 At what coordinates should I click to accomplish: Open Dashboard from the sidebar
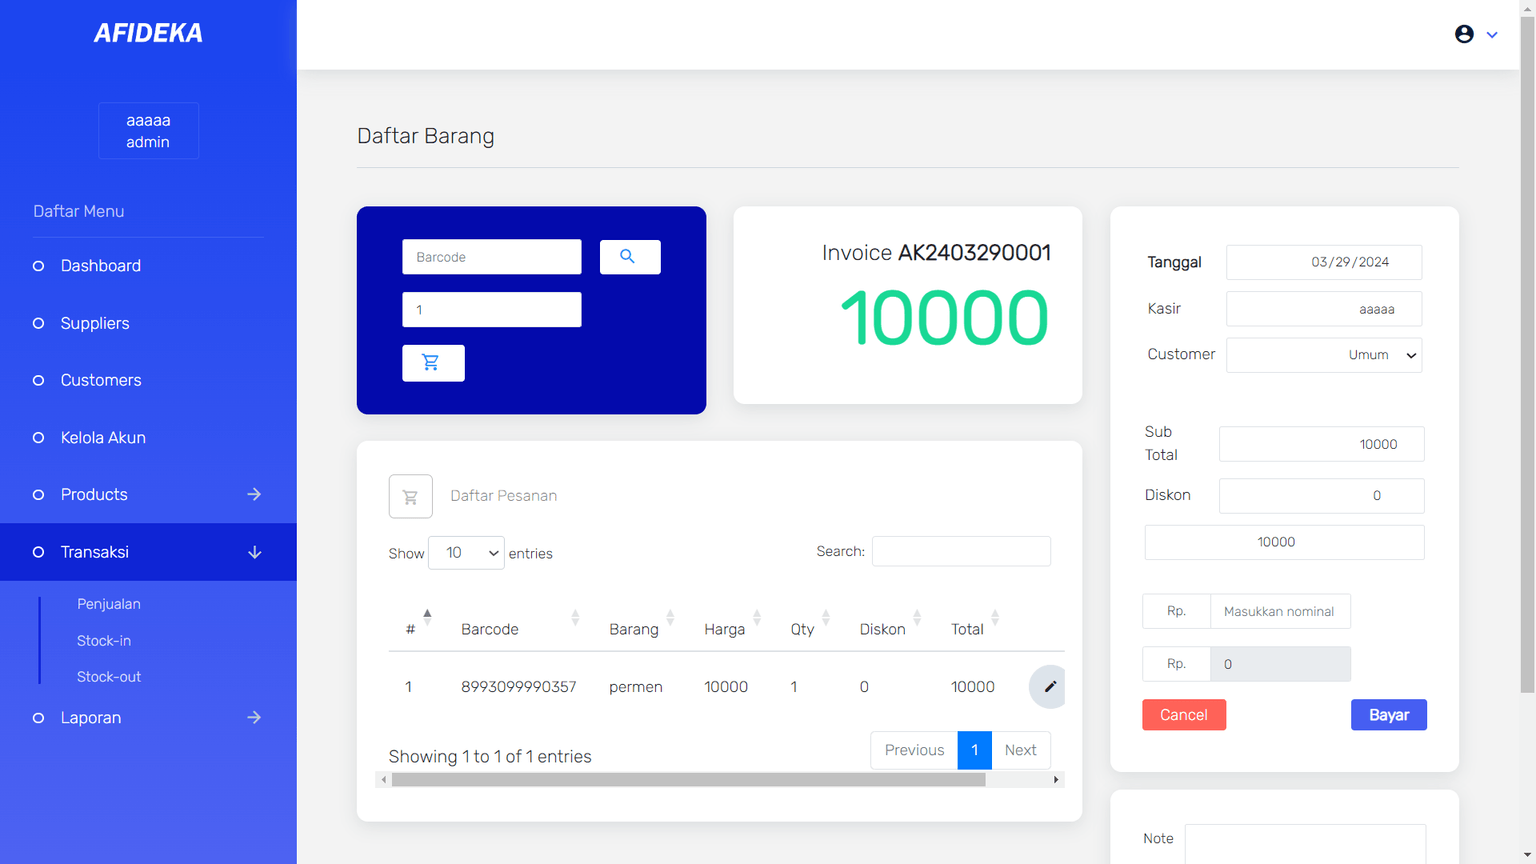(x=100, y=266)
